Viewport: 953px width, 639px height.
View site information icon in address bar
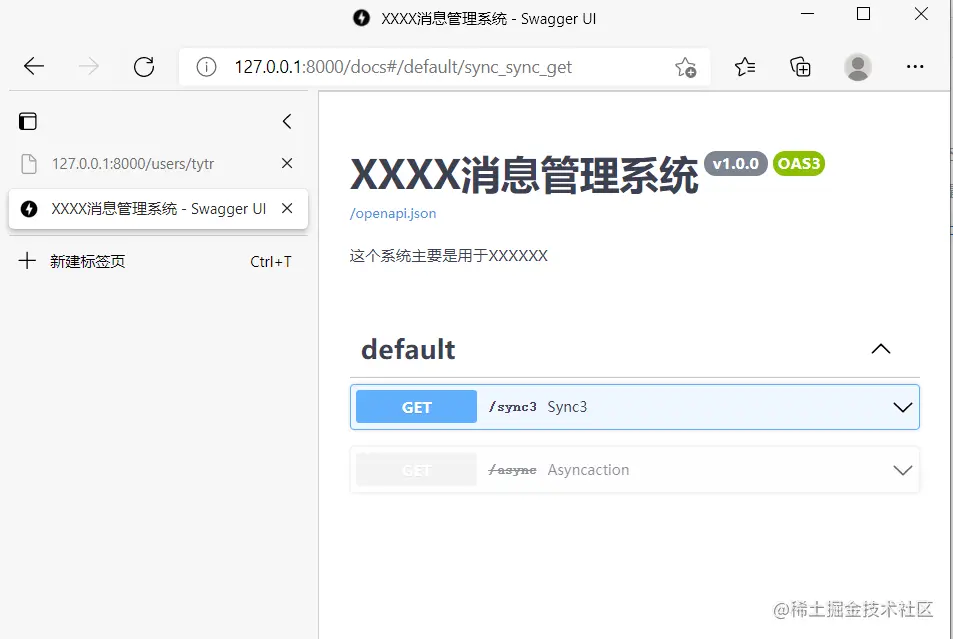point(206,67)
